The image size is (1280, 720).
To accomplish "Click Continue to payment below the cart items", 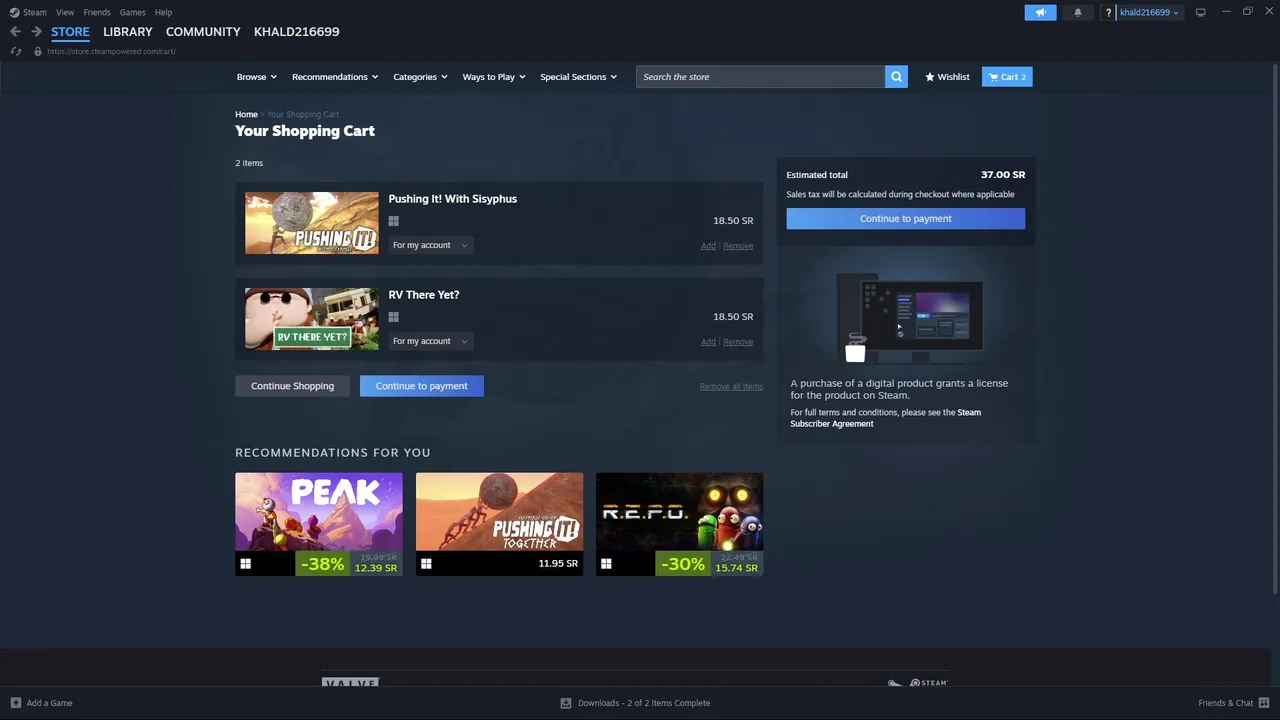I will click(x=422, y=386).
